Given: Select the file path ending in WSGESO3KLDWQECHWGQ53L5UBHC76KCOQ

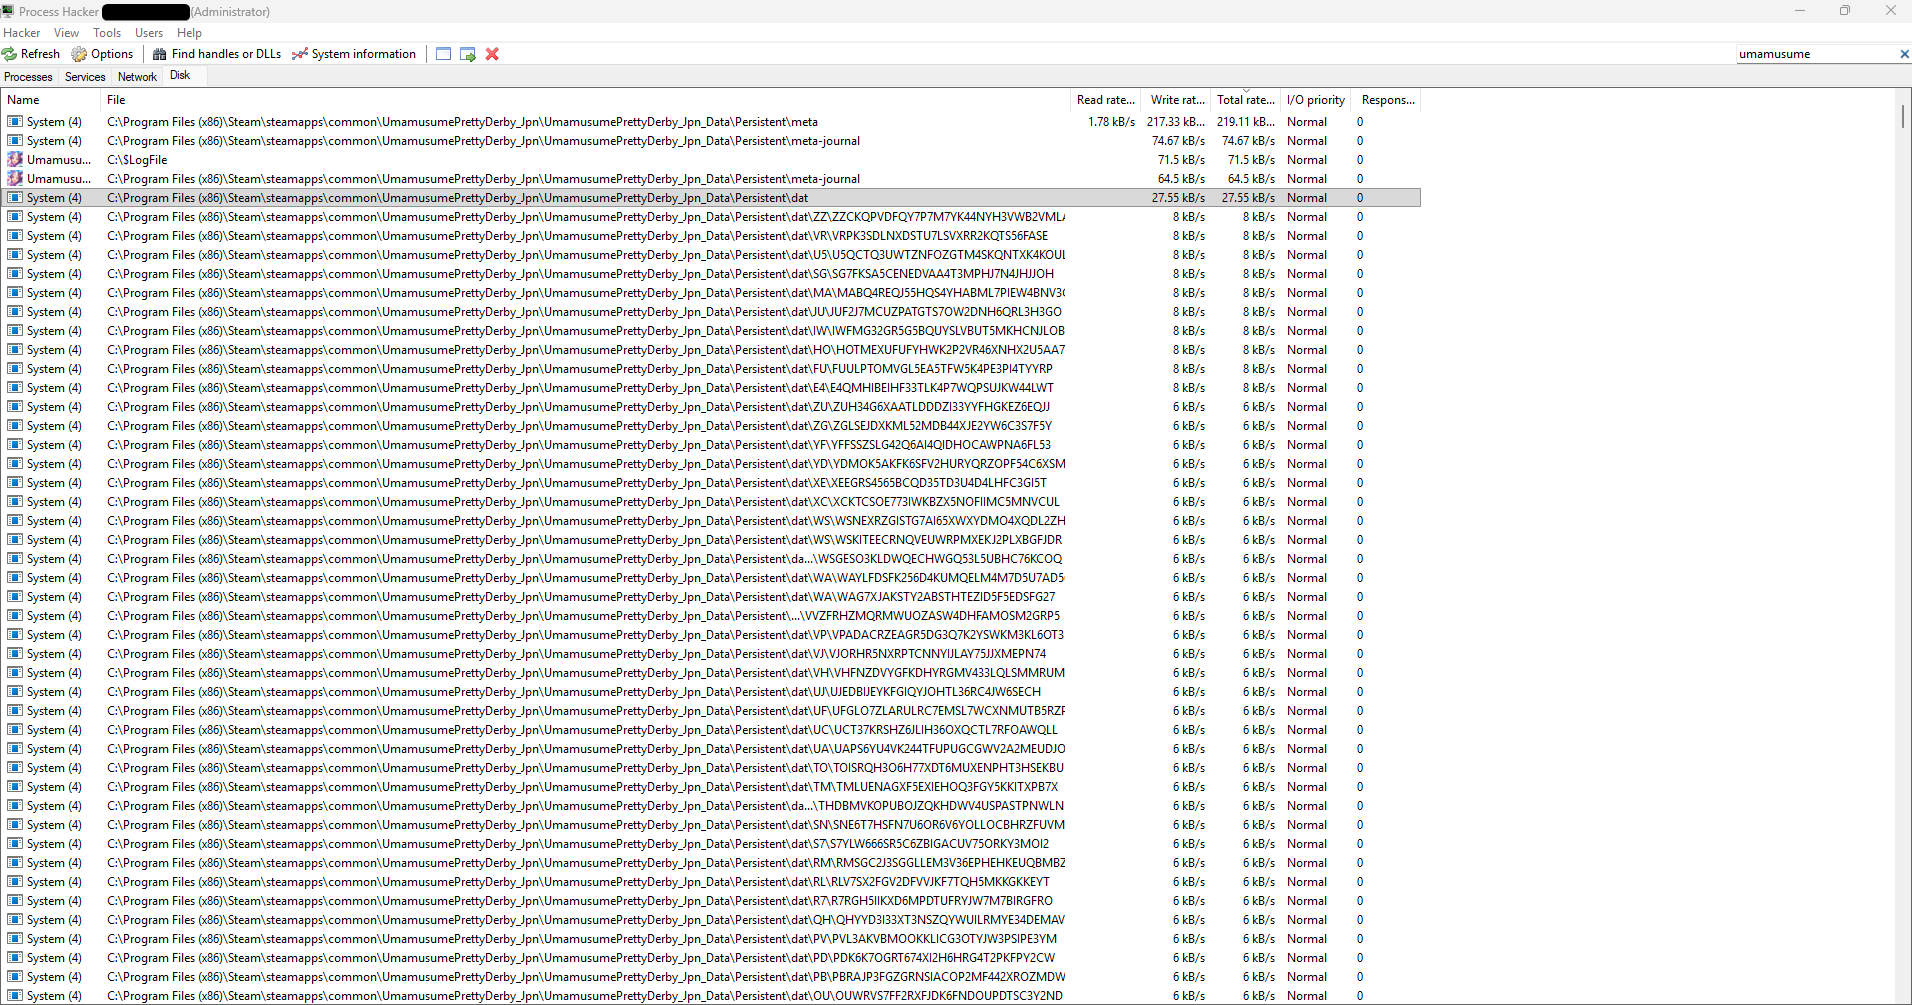Looking at the screenshot, I should 585,559.
